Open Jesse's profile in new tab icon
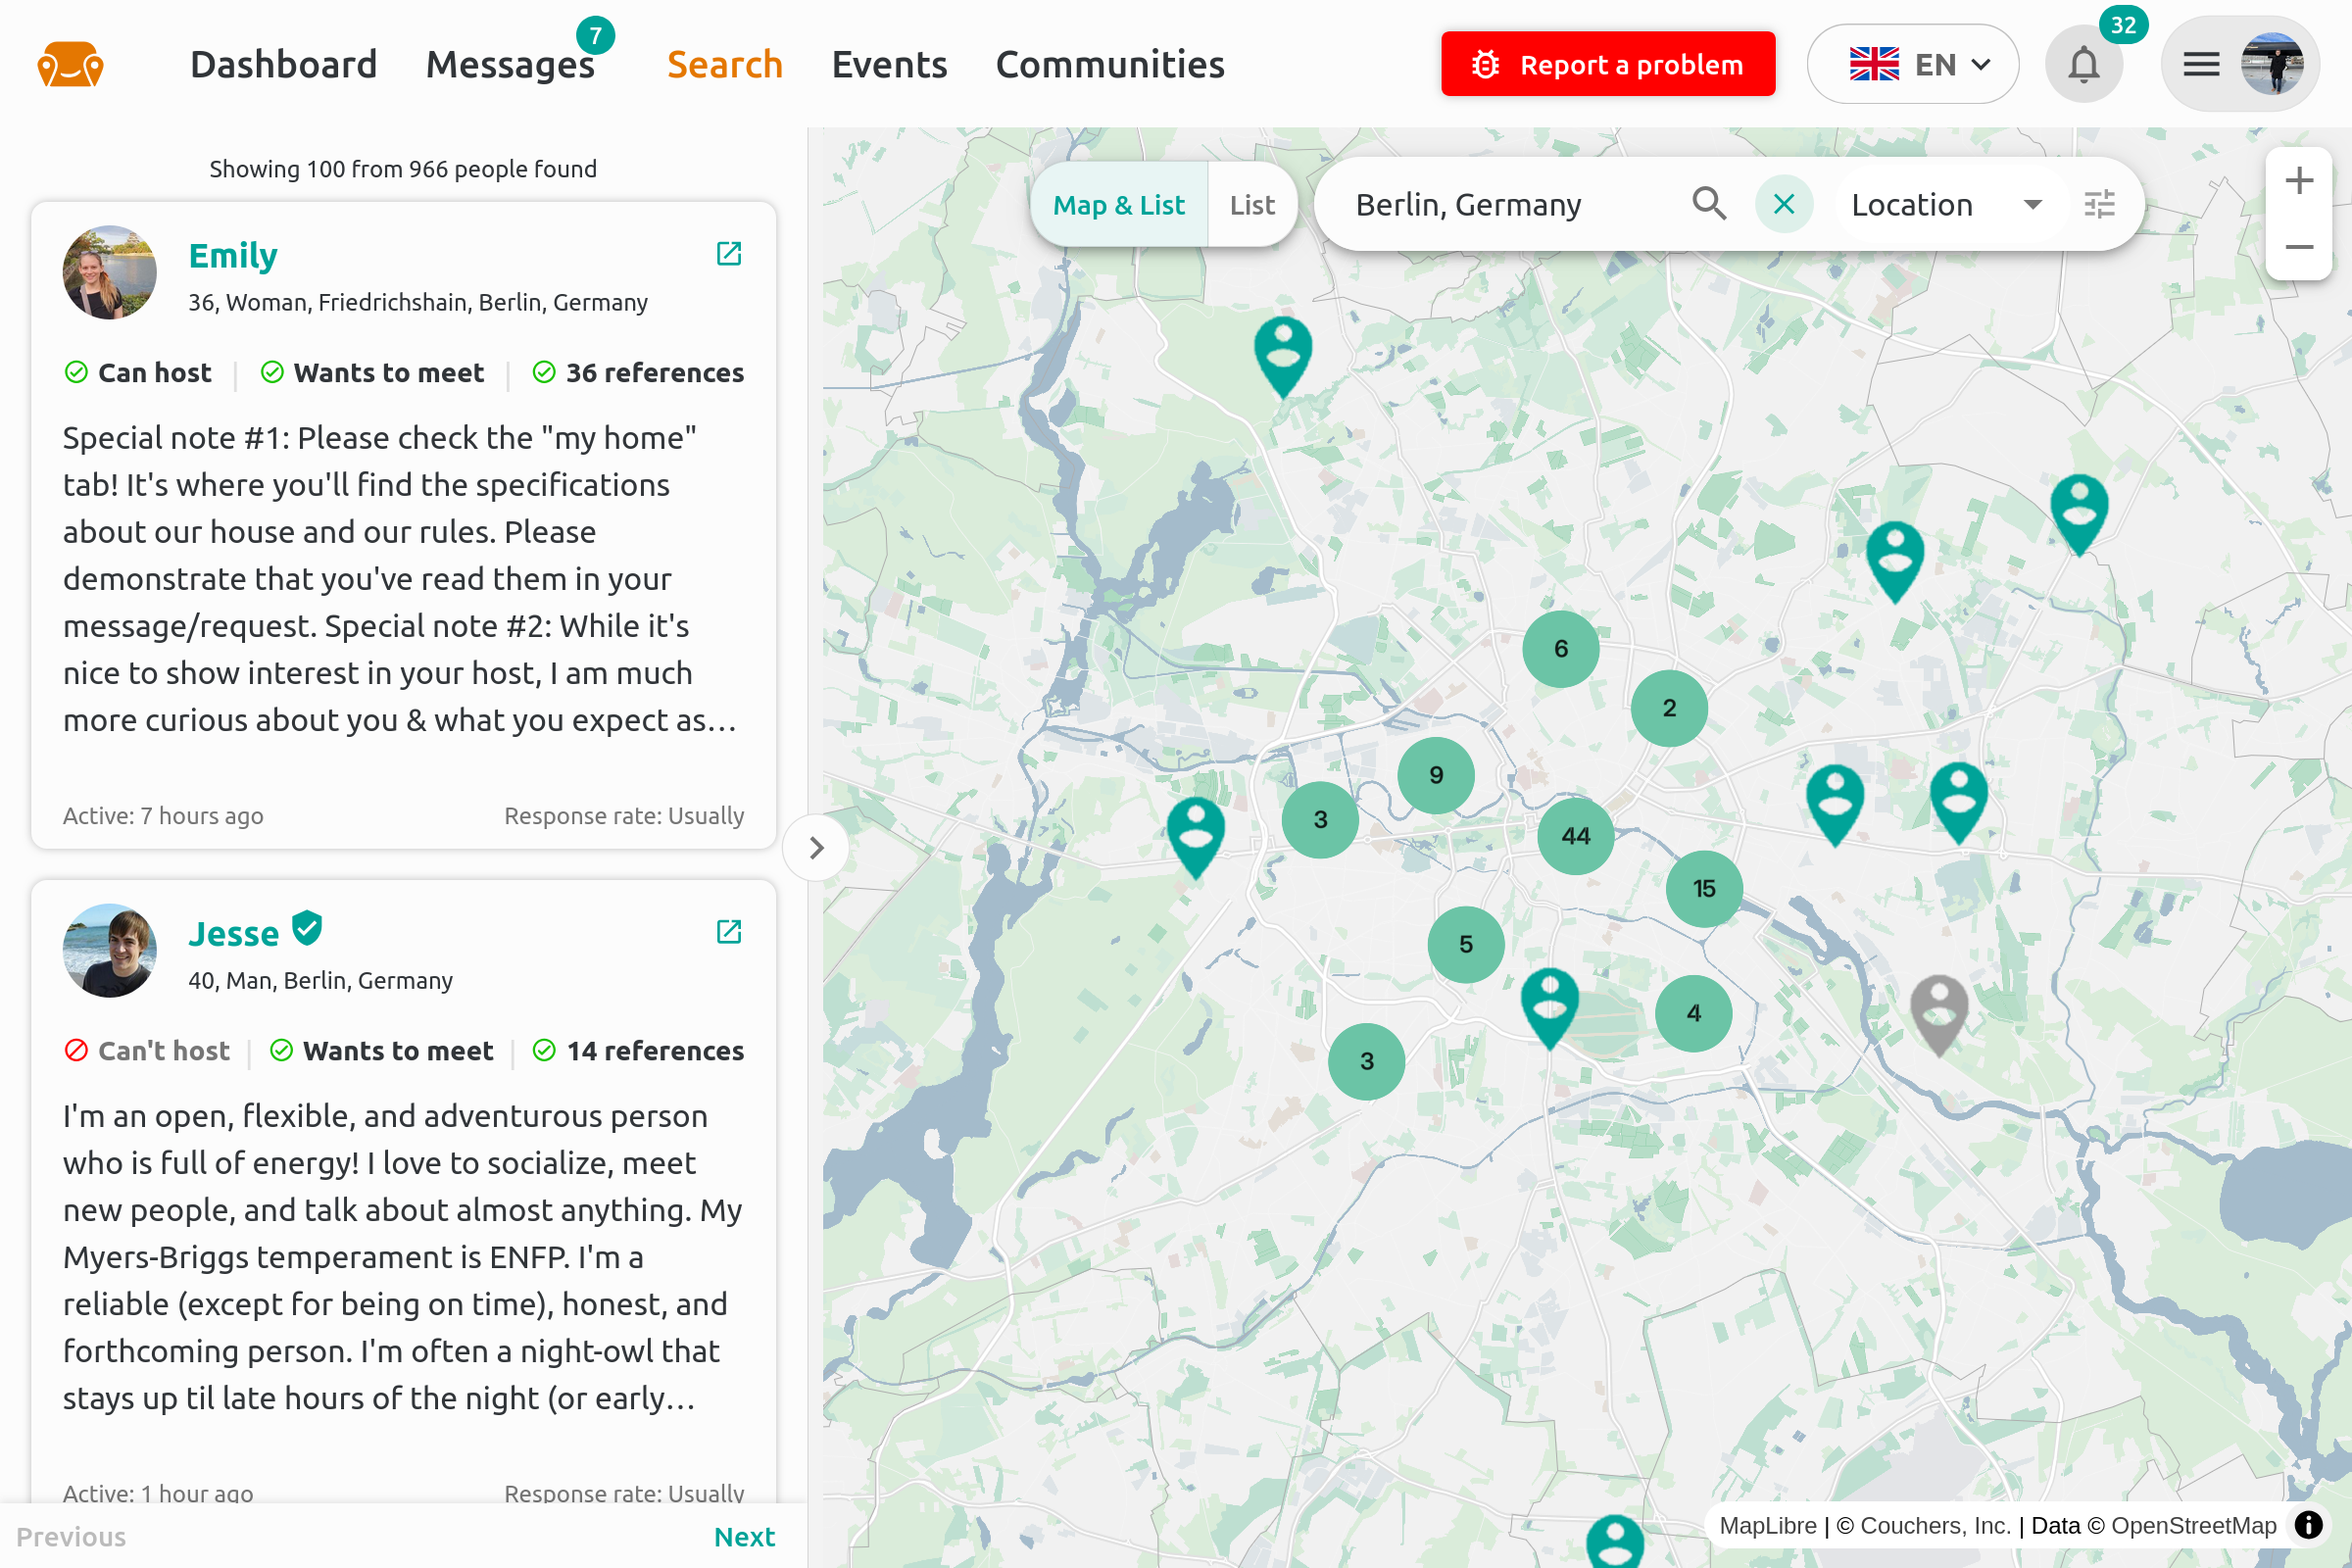The image size is (2352, 1568). tap(729, 932)
